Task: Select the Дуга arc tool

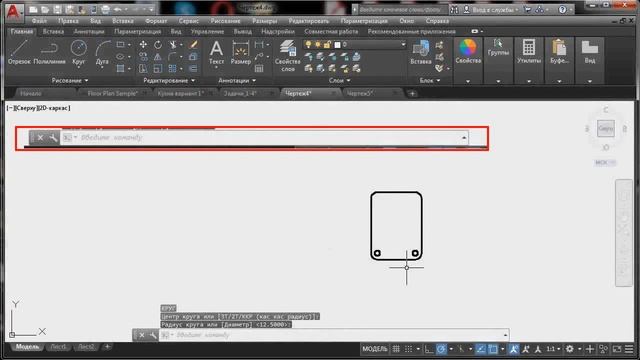Action: [x=102, y=52]
